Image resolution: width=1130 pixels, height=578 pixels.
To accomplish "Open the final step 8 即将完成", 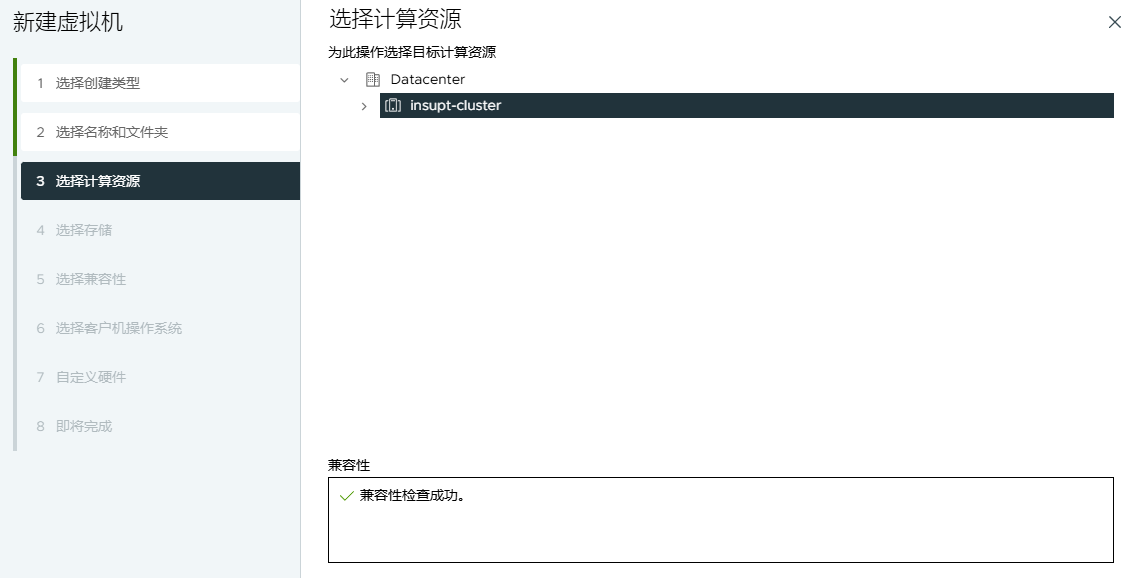I will tap(84, 426).
